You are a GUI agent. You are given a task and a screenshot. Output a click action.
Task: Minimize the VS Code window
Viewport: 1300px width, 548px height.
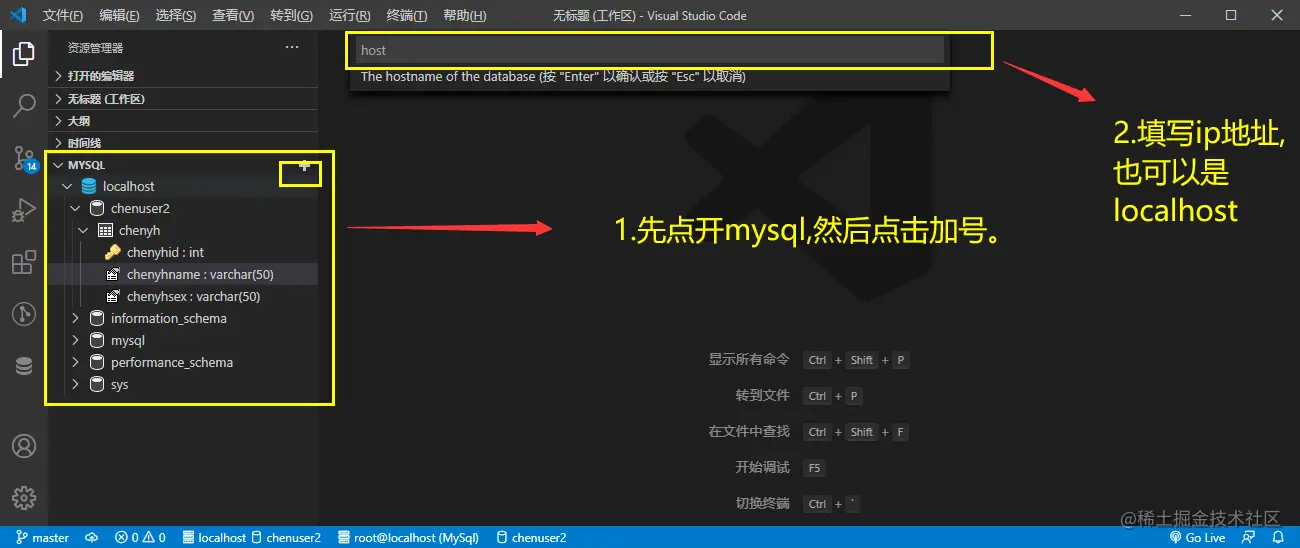1186,15
